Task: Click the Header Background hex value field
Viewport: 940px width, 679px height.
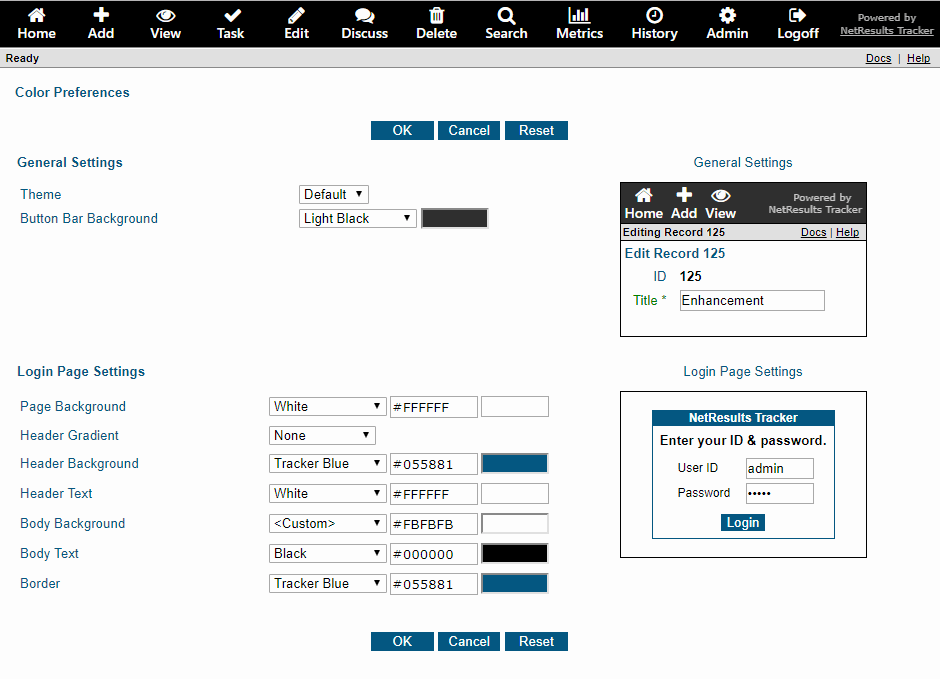Action: [434, 464]
